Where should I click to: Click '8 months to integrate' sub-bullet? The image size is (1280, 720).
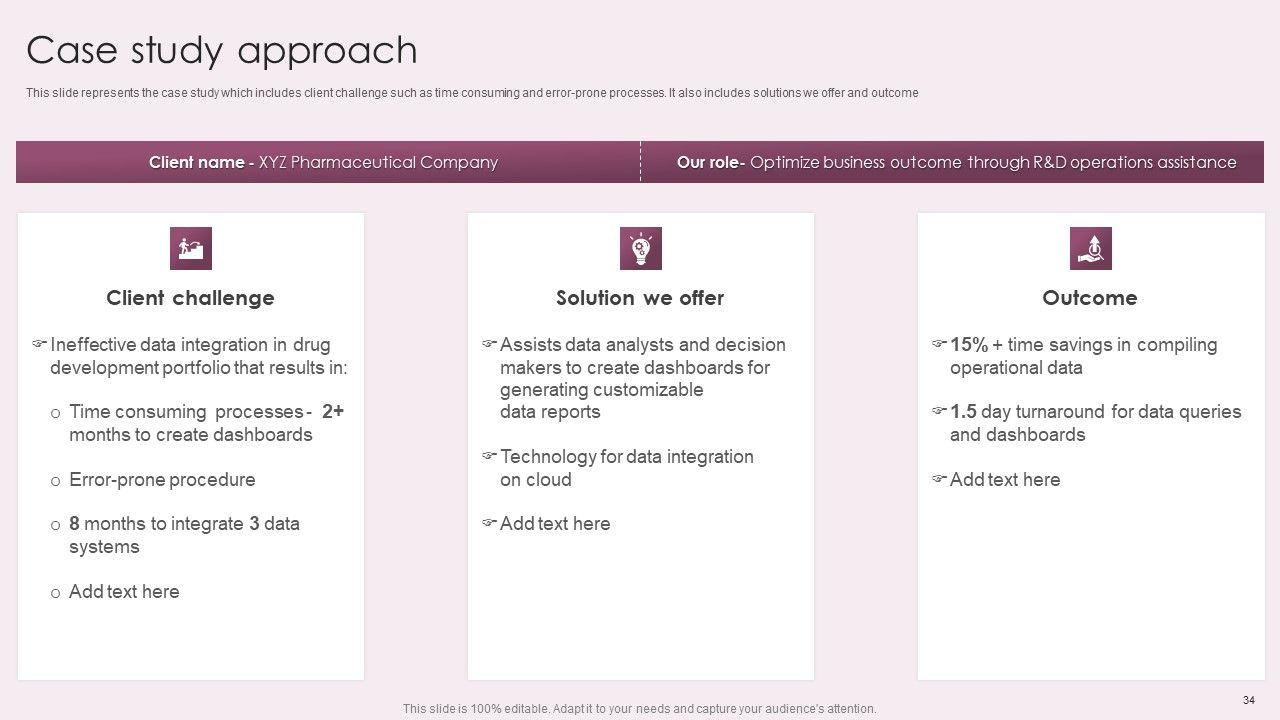(x=184, y=535)
